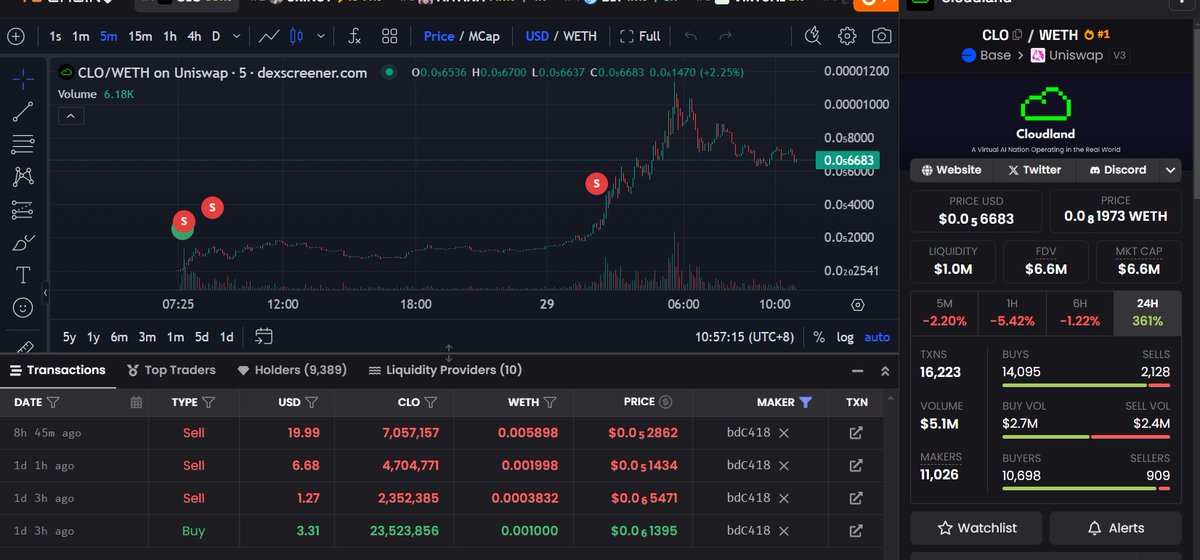The height and width of the screenshot is (560, 1200).
Task: Select the Fibonacci retracement lines tool
Action: pos(22,145)
